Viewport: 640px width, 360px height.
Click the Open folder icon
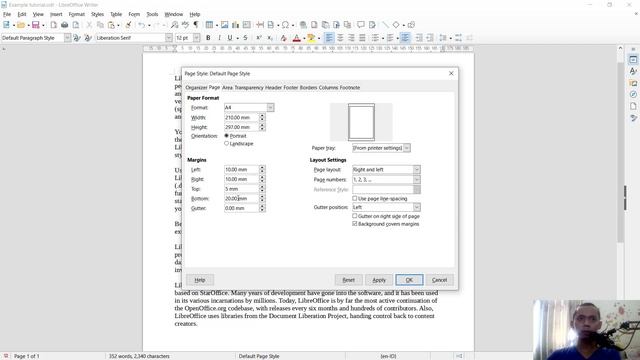pyautogui.click(x=21, y=25)
